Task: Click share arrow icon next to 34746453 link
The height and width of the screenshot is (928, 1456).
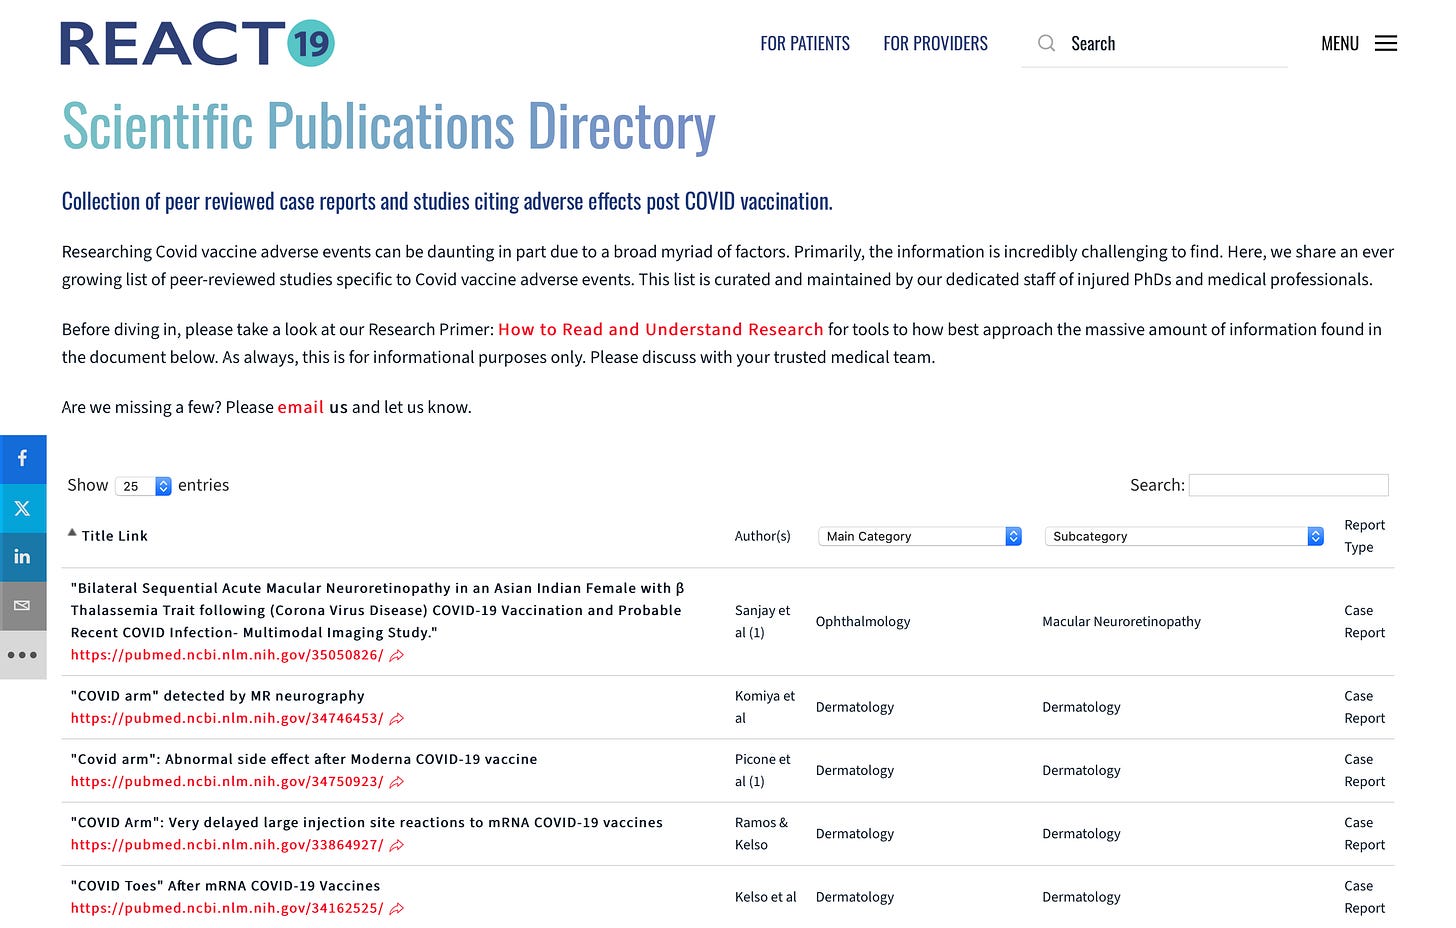Action: point(397,718)
